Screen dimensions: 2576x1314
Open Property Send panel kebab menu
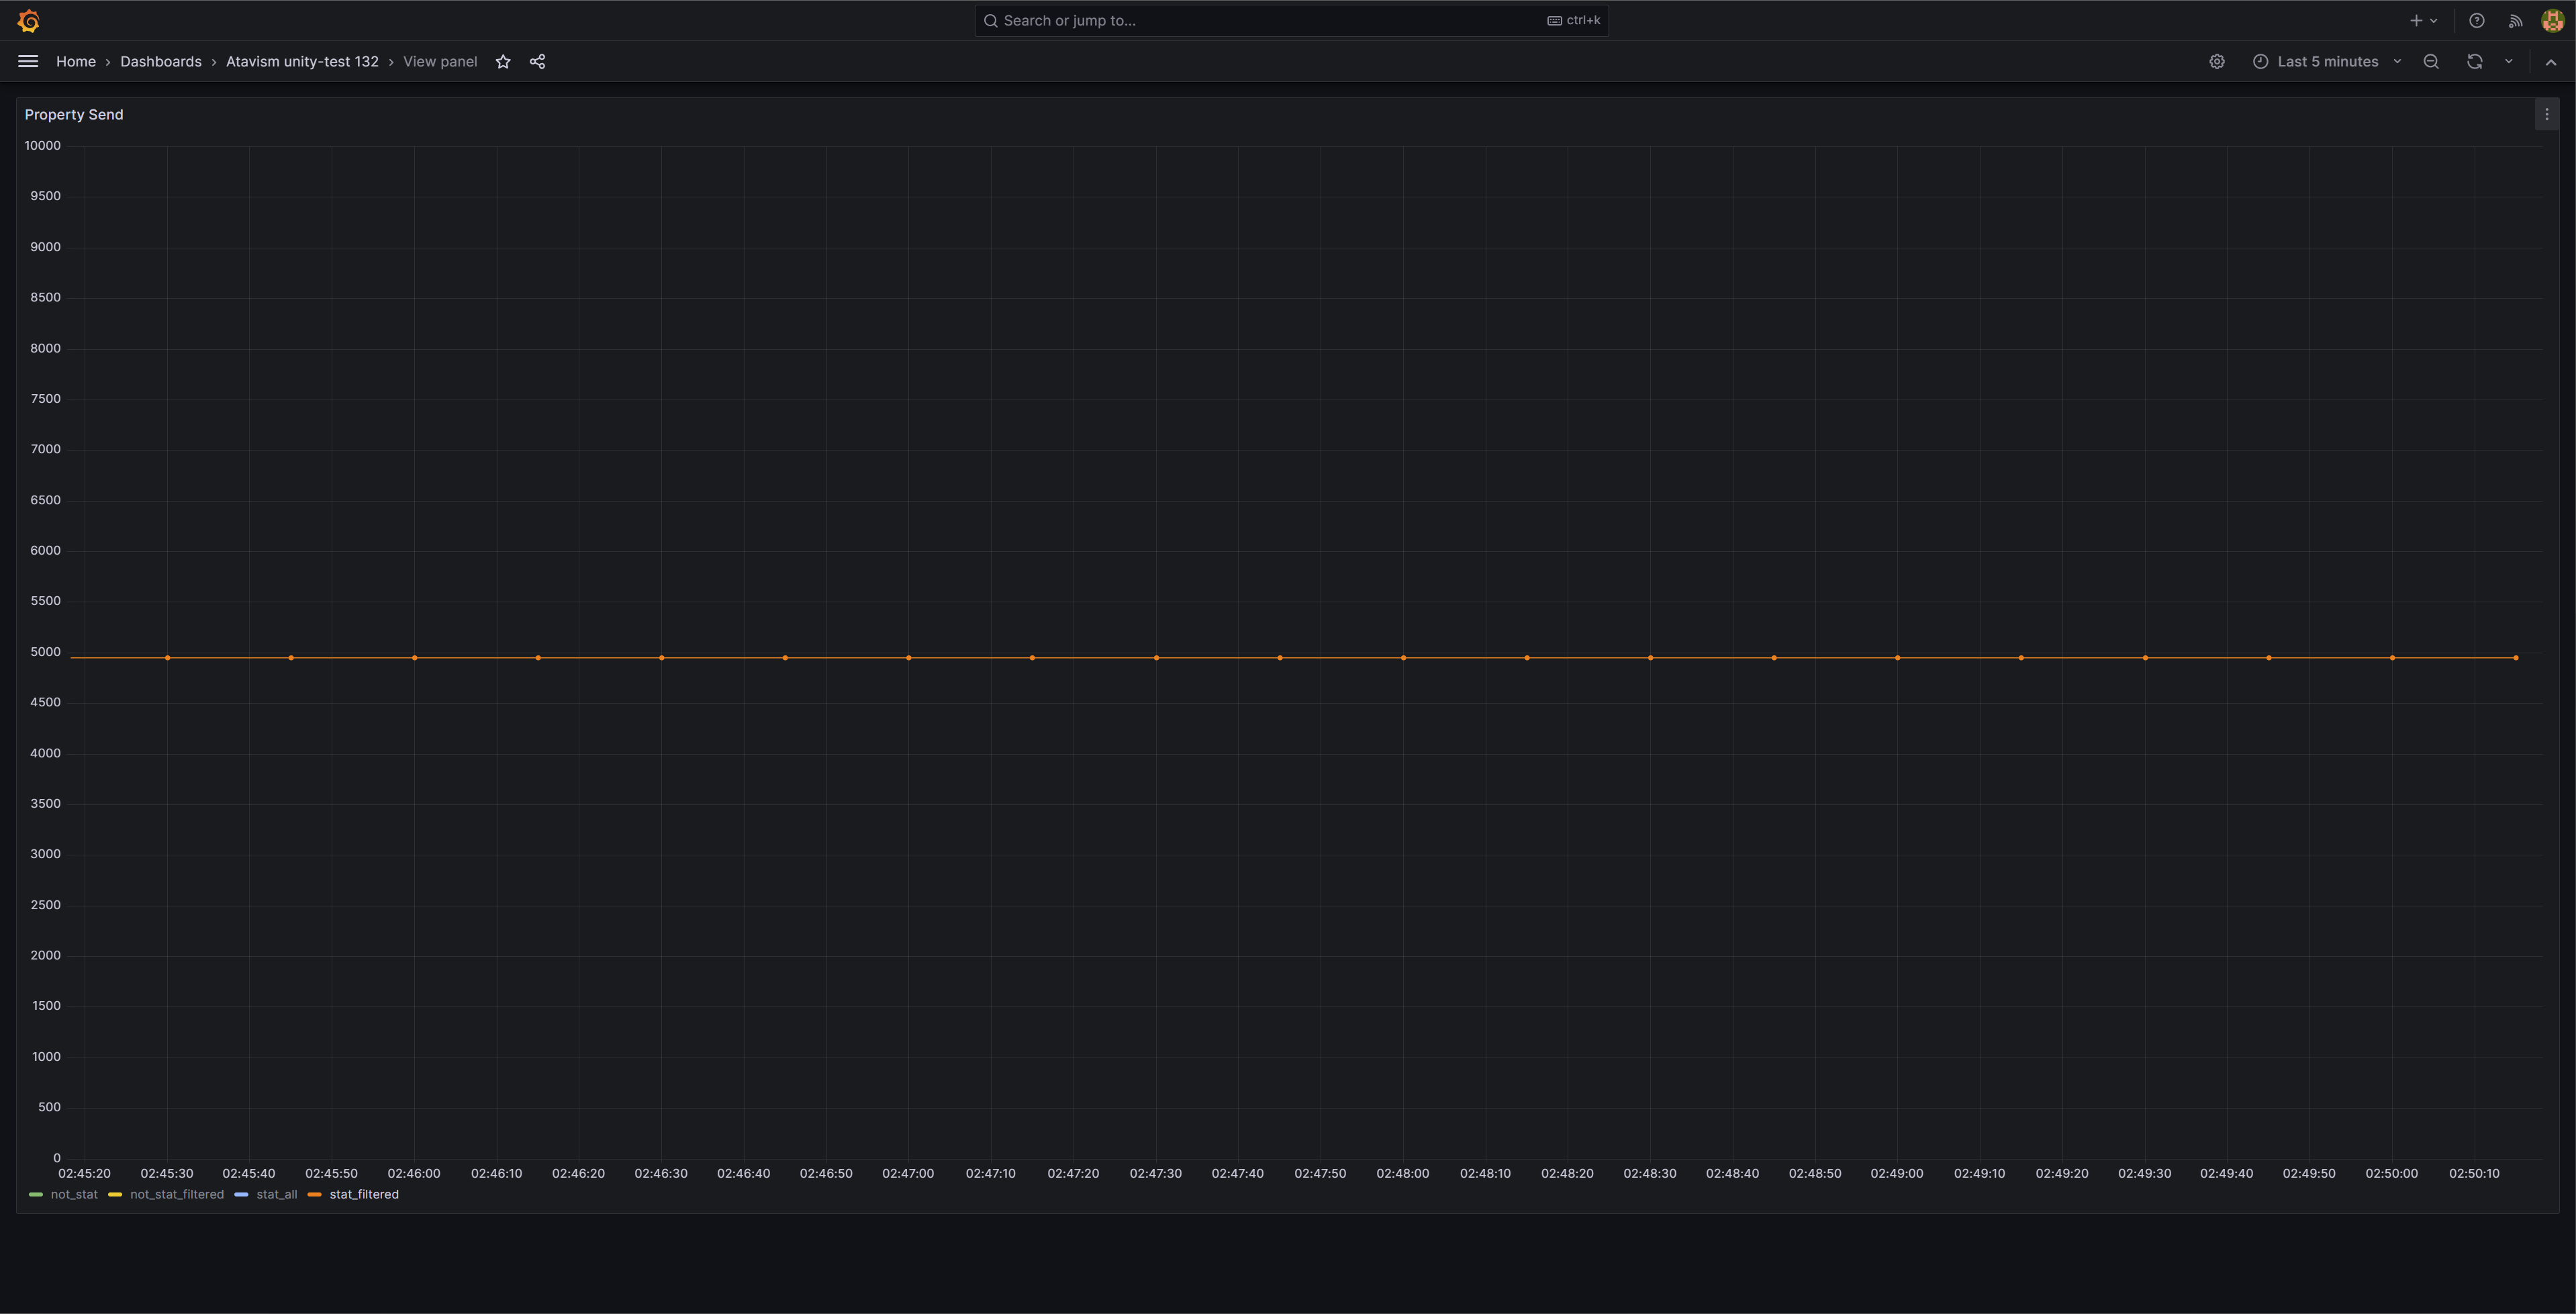2546,115
